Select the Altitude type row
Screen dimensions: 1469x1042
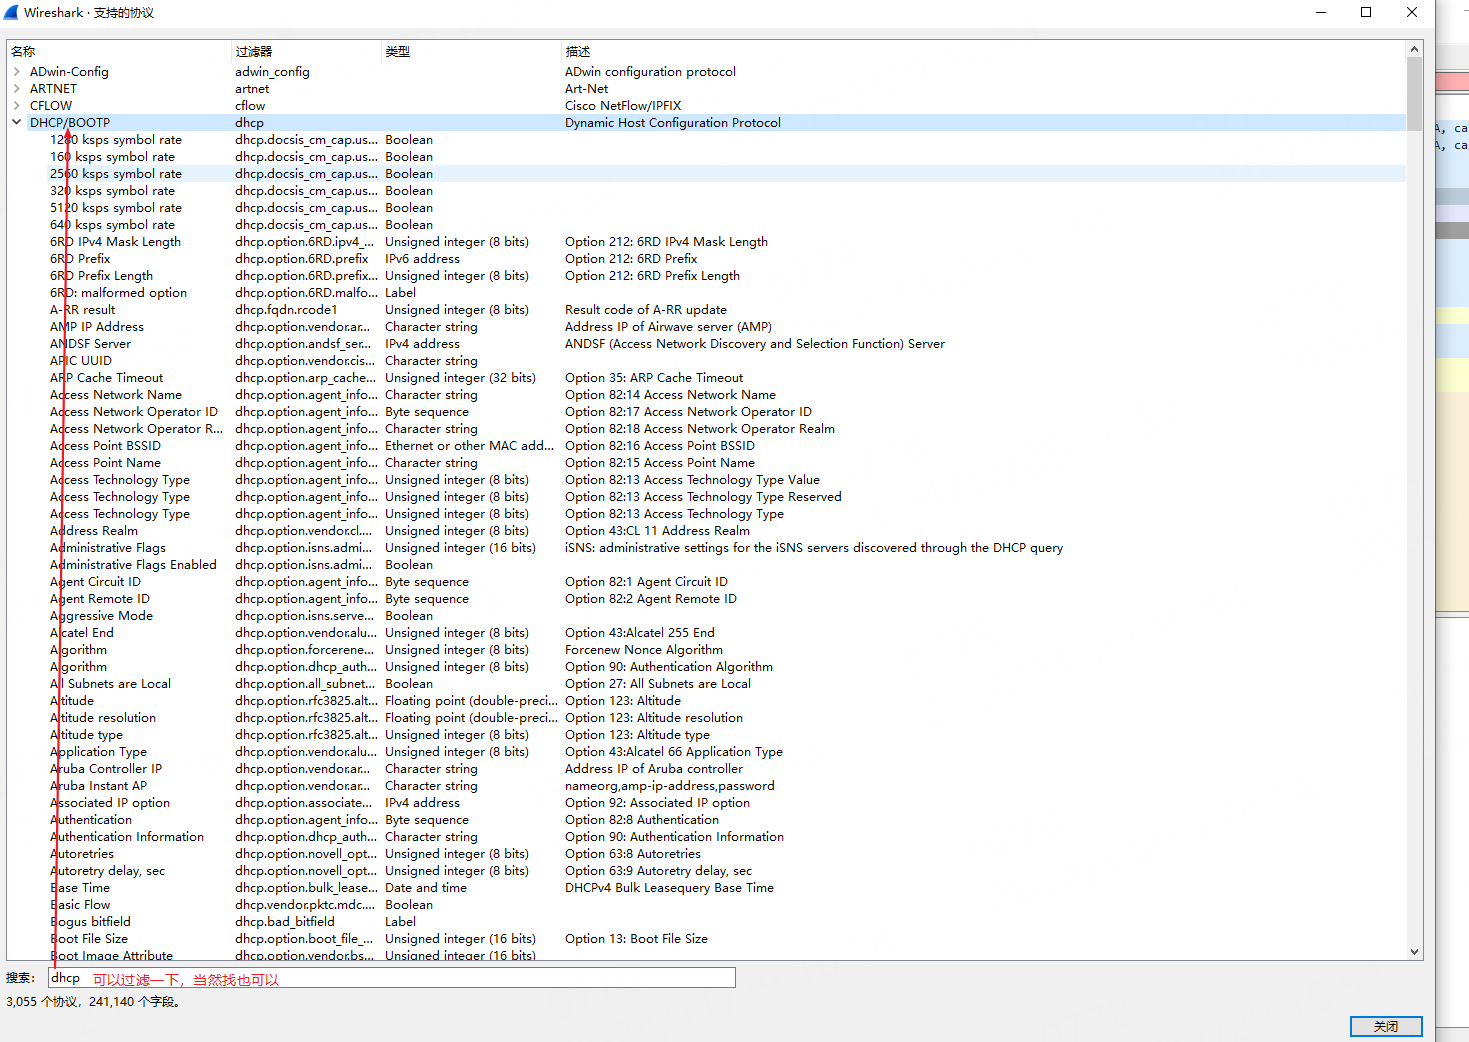706,735
